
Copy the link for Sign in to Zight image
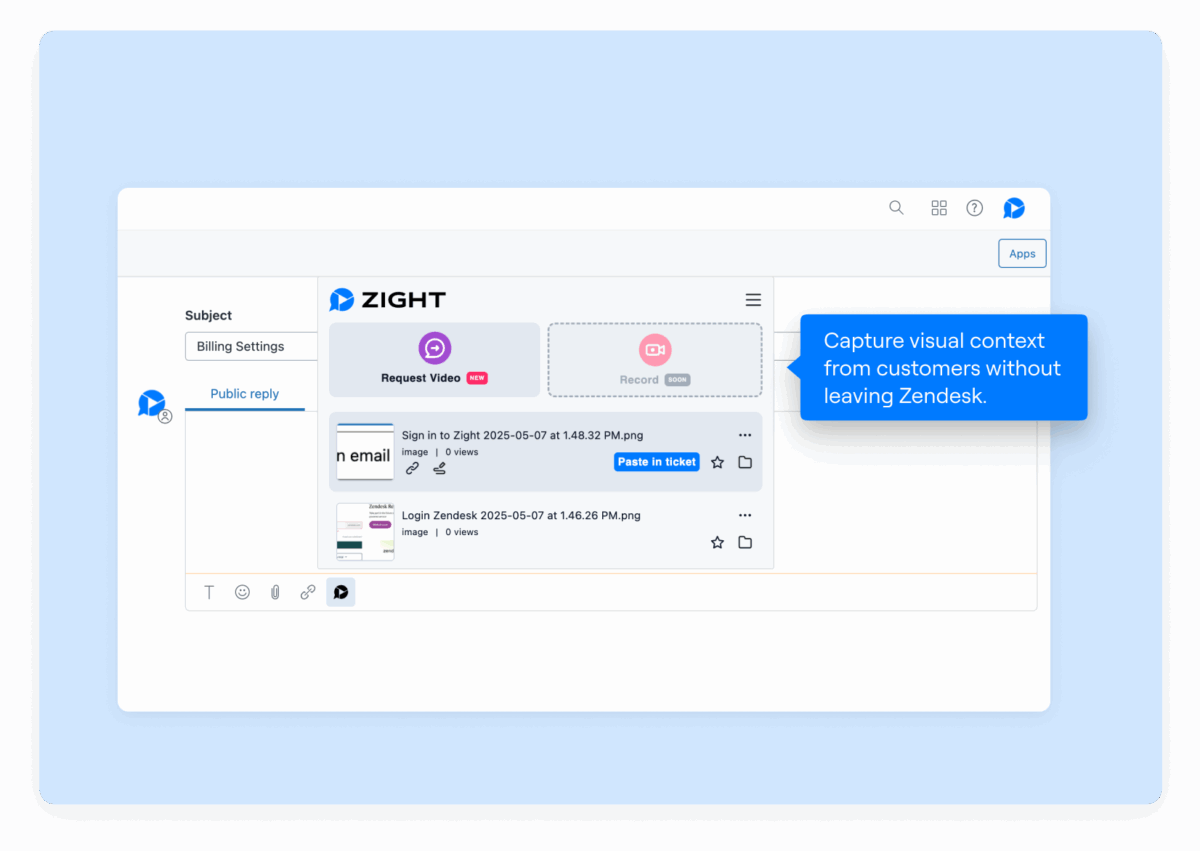412,467
